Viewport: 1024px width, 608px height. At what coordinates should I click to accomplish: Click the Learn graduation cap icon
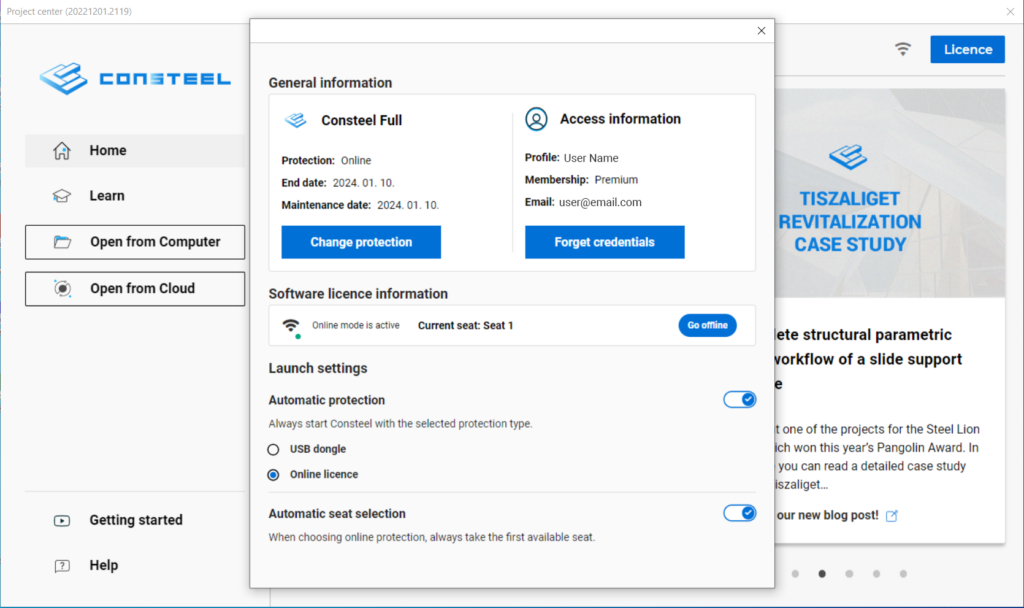tap(62, 196)
